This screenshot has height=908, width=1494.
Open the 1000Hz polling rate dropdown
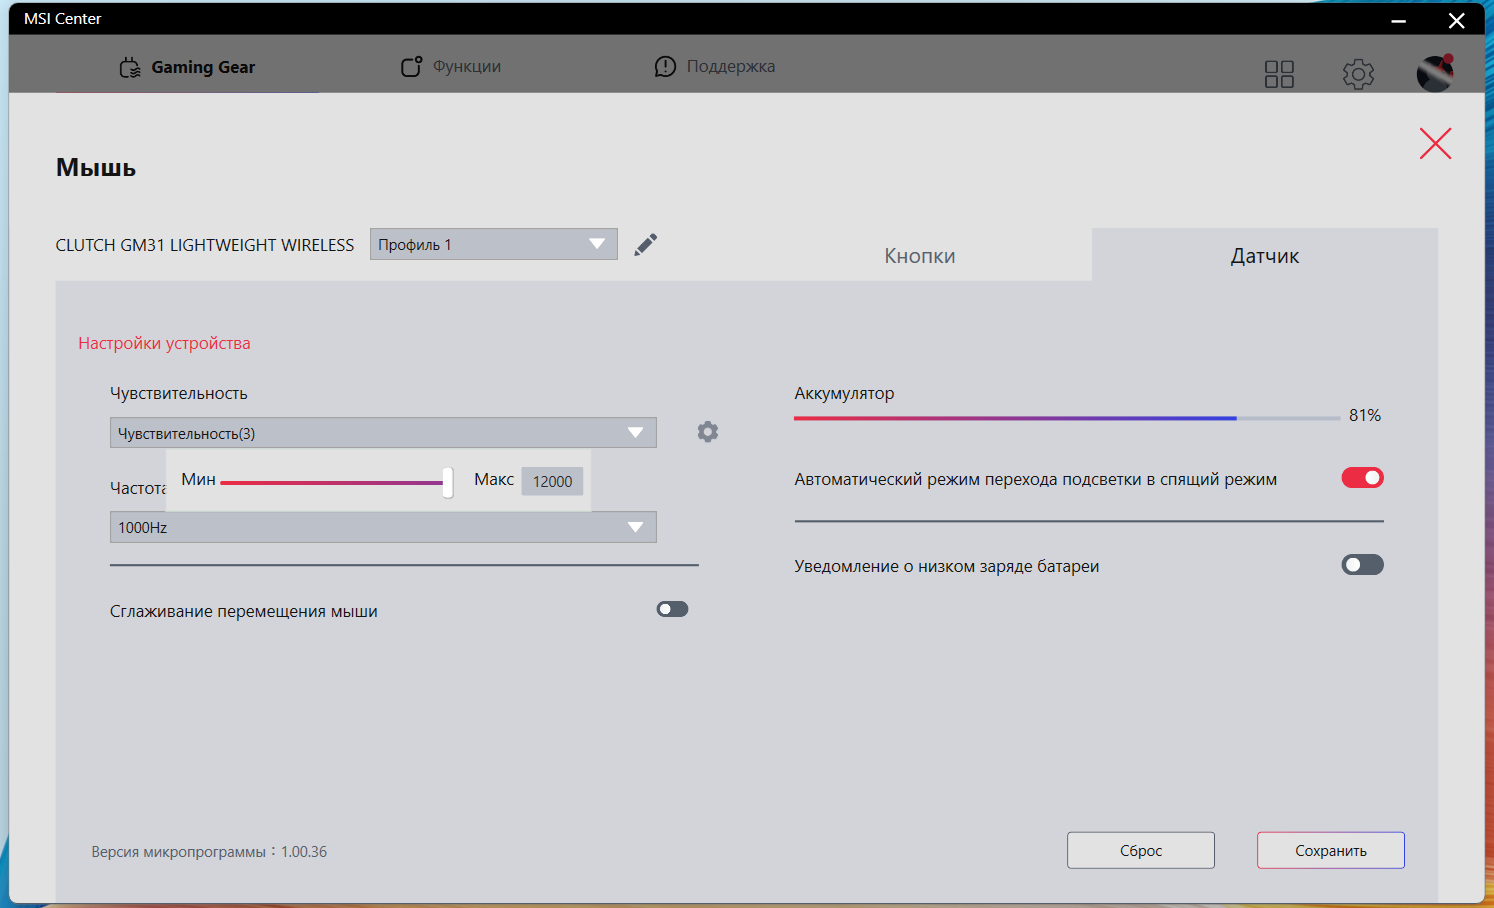[x=383, y=527]
